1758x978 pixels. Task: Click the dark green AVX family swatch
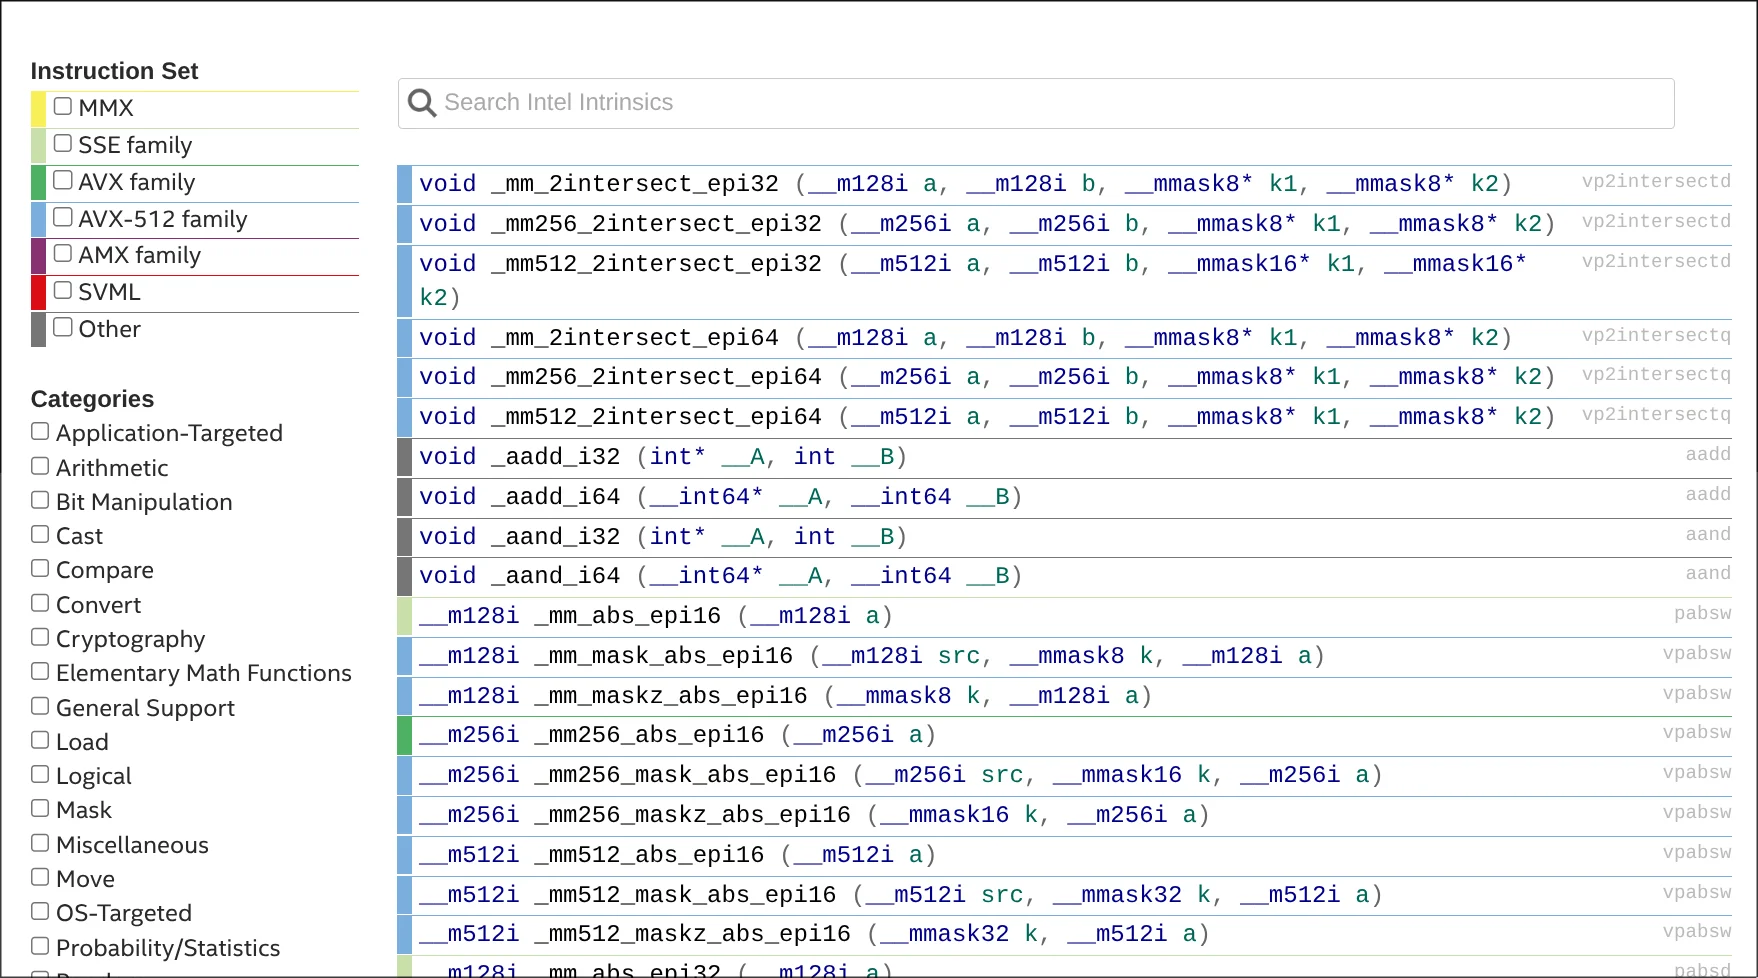pyautogui.click(x=38, y=183)
